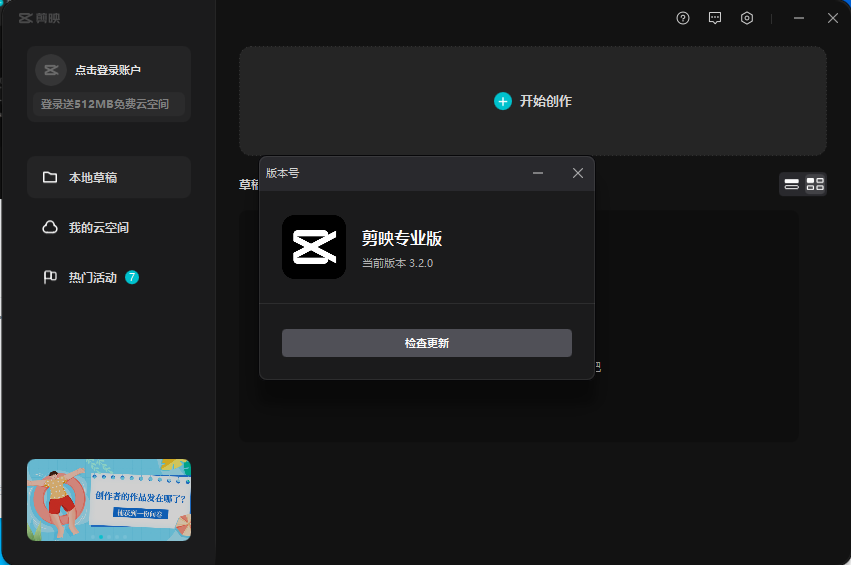Minimize the 版本号 dialog

tap(538, 173)
